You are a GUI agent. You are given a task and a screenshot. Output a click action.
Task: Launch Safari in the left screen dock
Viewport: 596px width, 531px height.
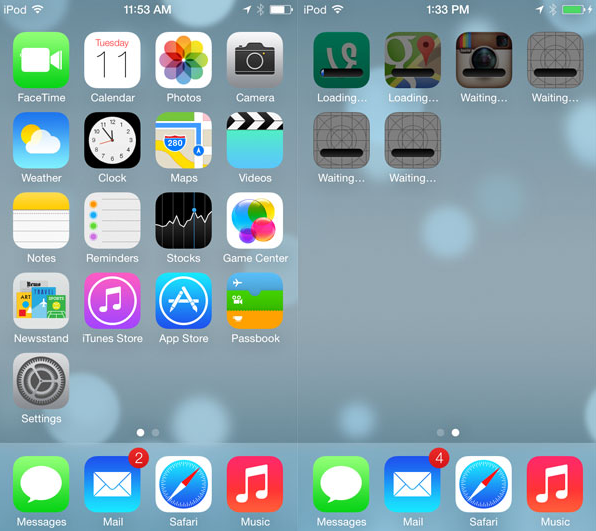click(x=184, y=484)
